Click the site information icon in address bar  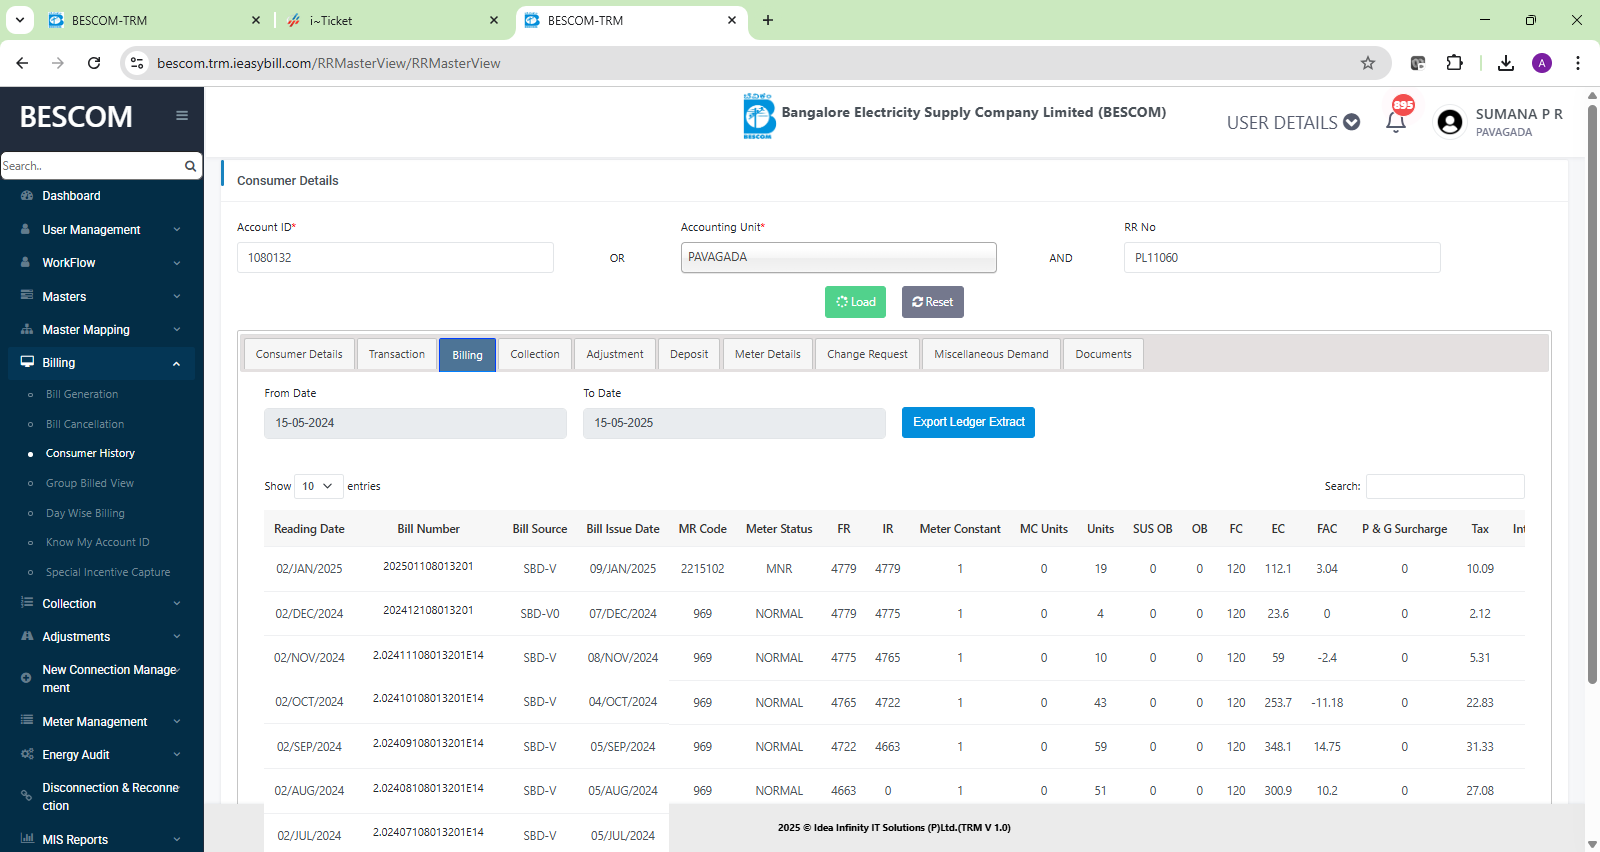tap(137, 63)
